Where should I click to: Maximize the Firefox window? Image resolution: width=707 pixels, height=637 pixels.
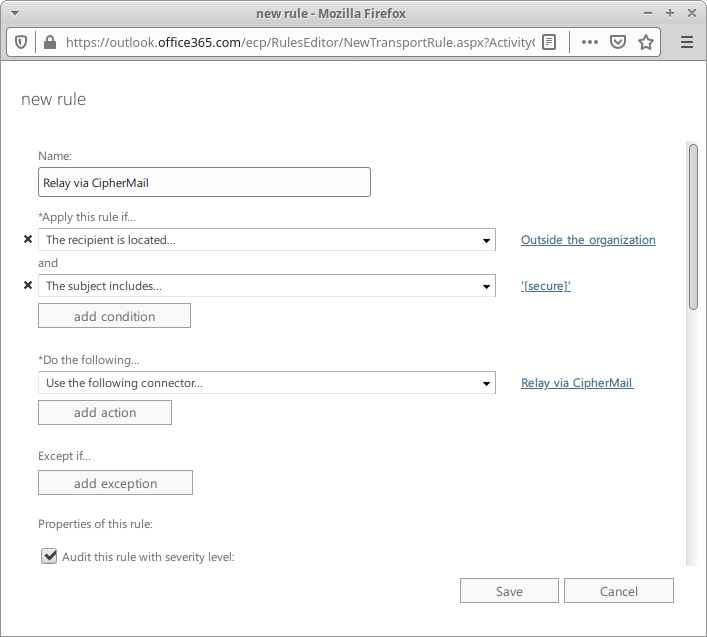[x=670, y=13]
